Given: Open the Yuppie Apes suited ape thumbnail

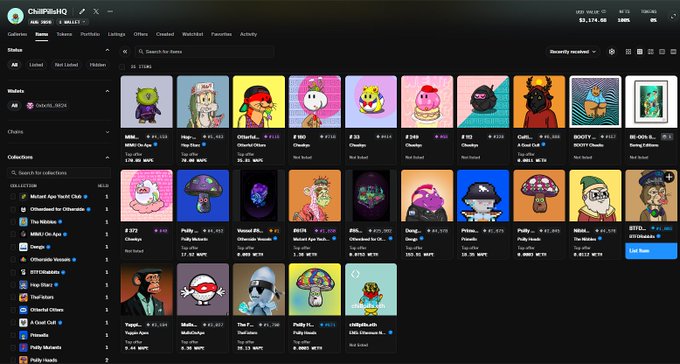Looking at the screenshot, I should [x=147, y=289].
